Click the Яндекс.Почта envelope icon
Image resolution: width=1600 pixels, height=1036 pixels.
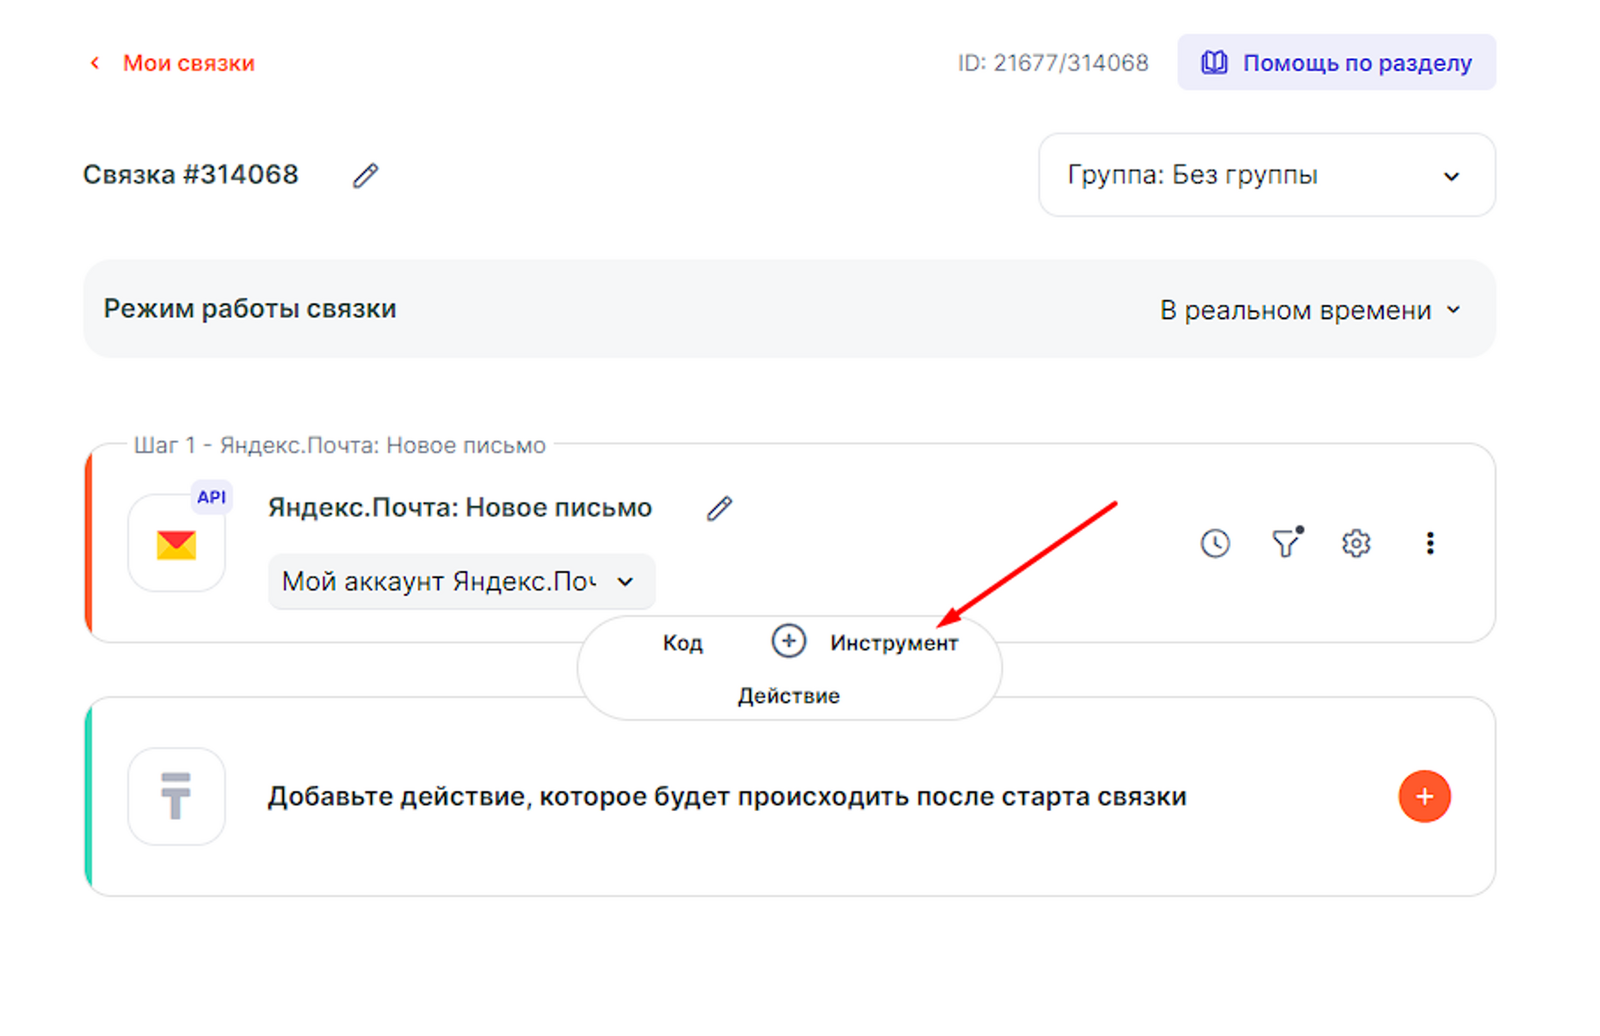point(177,545)
